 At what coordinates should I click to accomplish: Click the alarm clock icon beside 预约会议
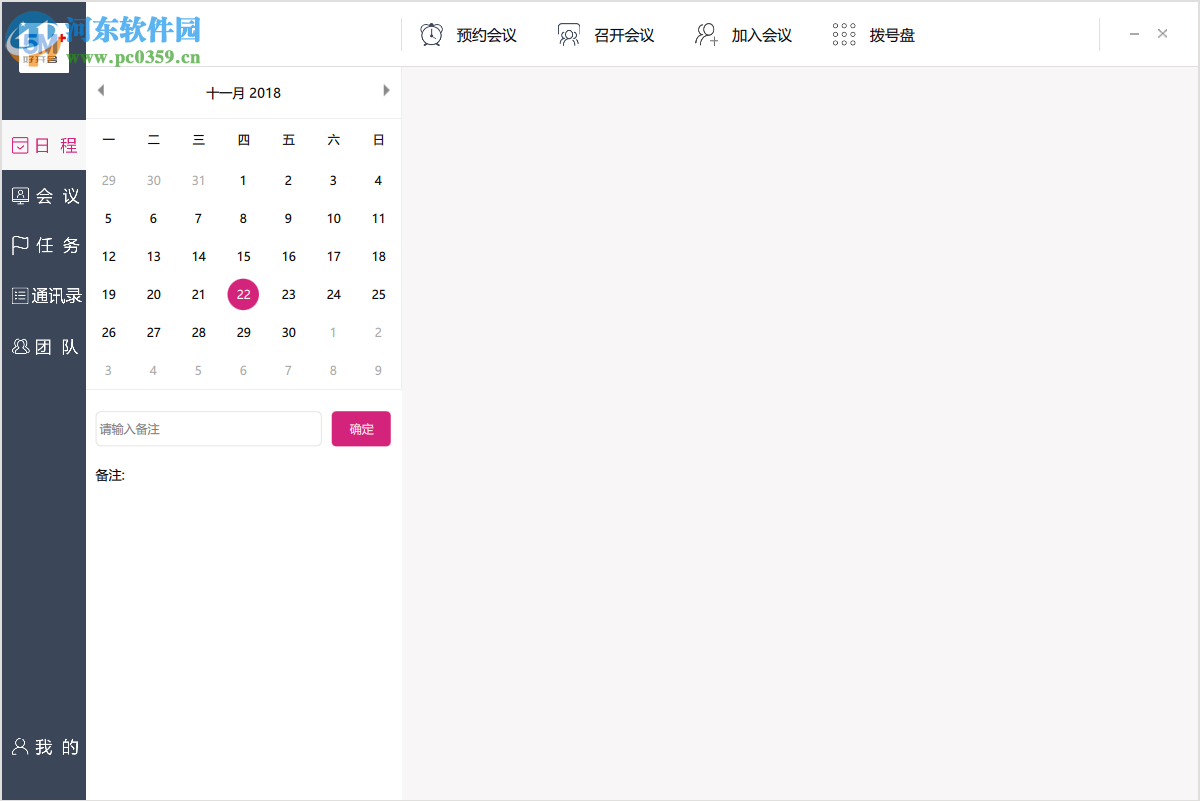pos(431,33)
